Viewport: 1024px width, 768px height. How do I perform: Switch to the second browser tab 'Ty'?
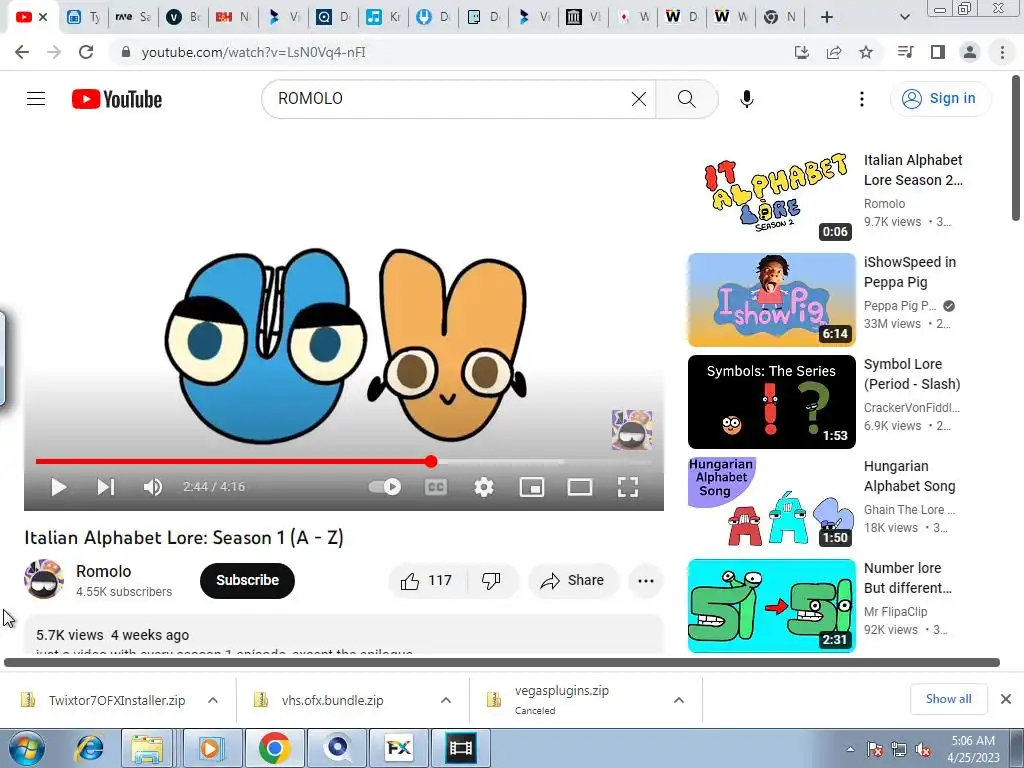pos(84,17)
